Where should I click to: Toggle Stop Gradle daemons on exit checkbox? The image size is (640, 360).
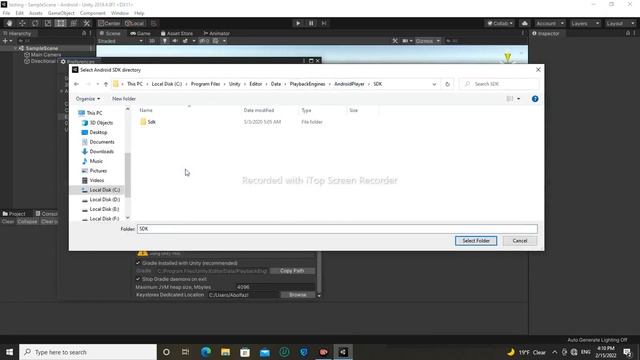click(x=138, y=279)
